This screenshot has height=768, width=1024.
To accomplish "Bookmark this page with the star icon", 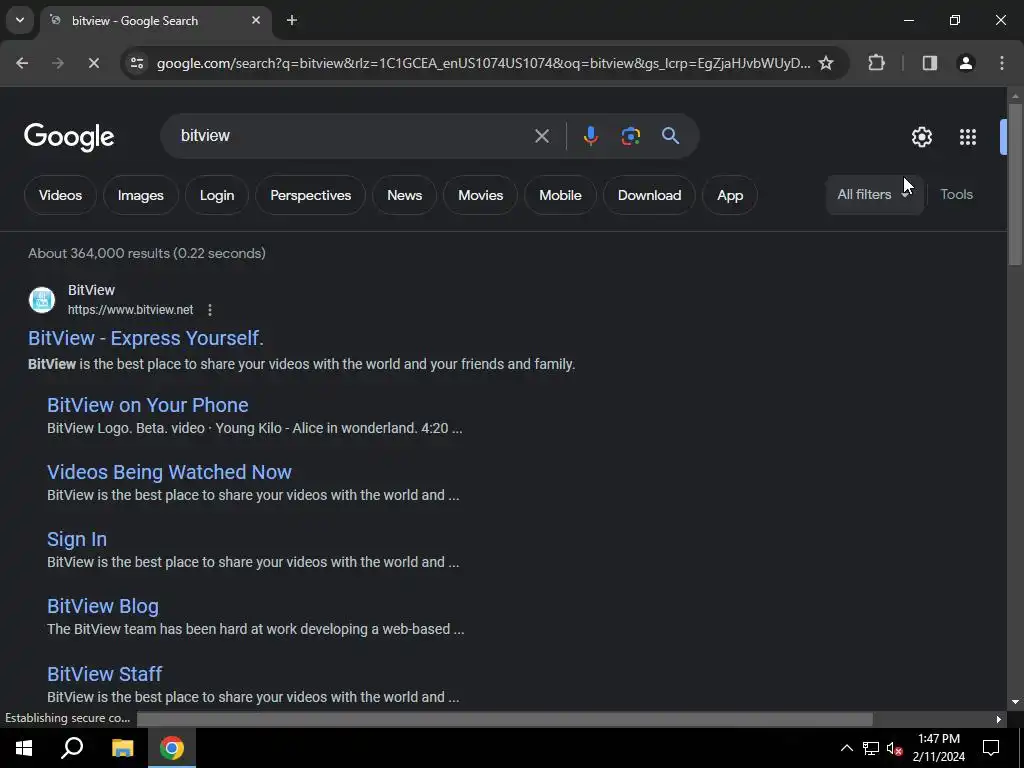I will (x=826, y=63).
